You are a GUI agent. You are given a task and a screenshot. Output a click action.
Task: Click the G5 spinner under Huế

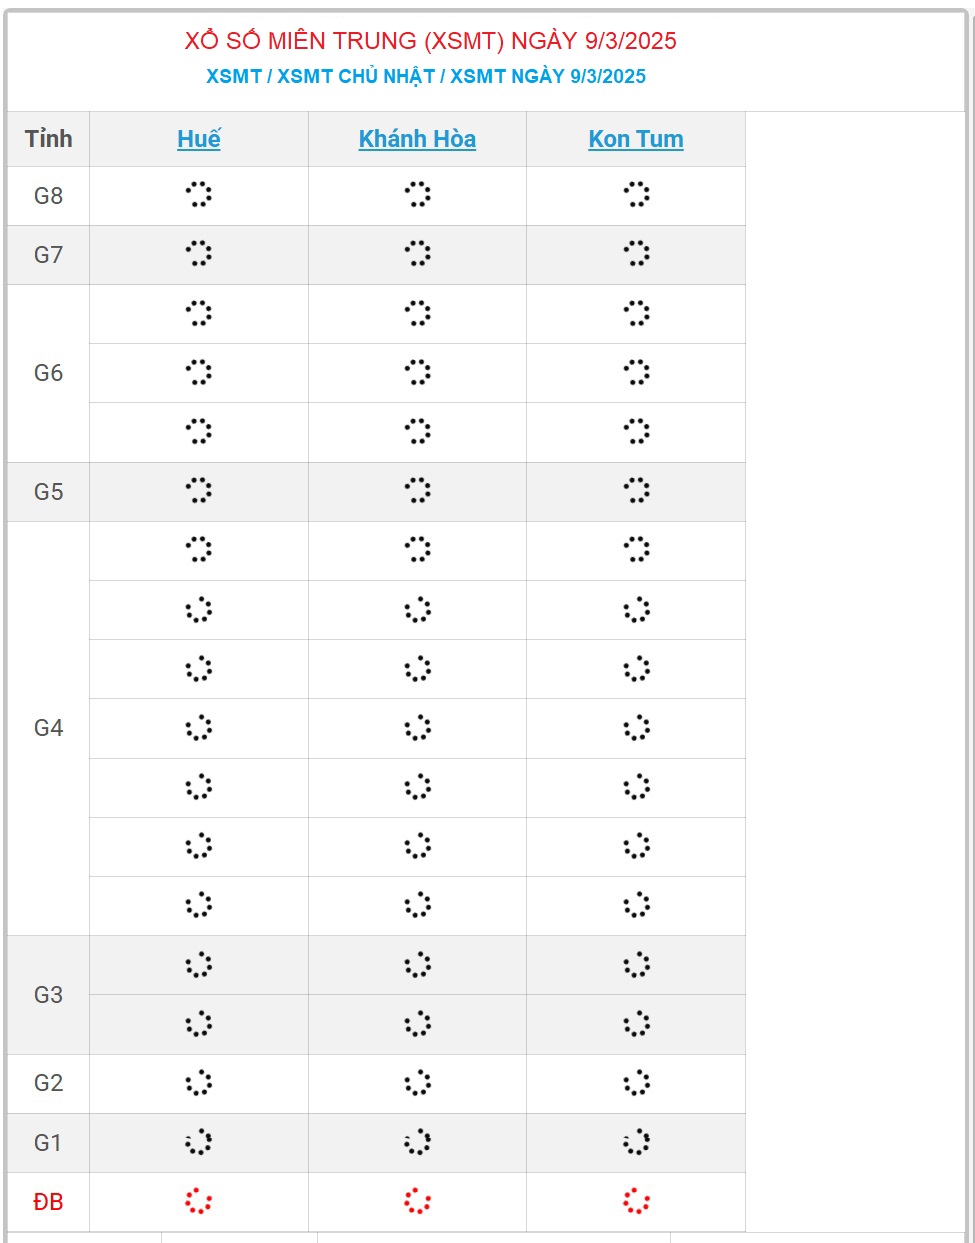click(x=199, y=491)
